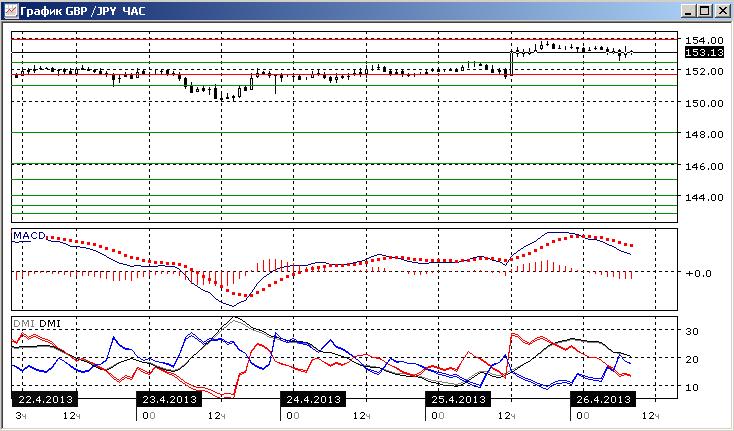
Task: Click the window title 'График GBP /JPY ЧАС'
Action: coord(83,11)
